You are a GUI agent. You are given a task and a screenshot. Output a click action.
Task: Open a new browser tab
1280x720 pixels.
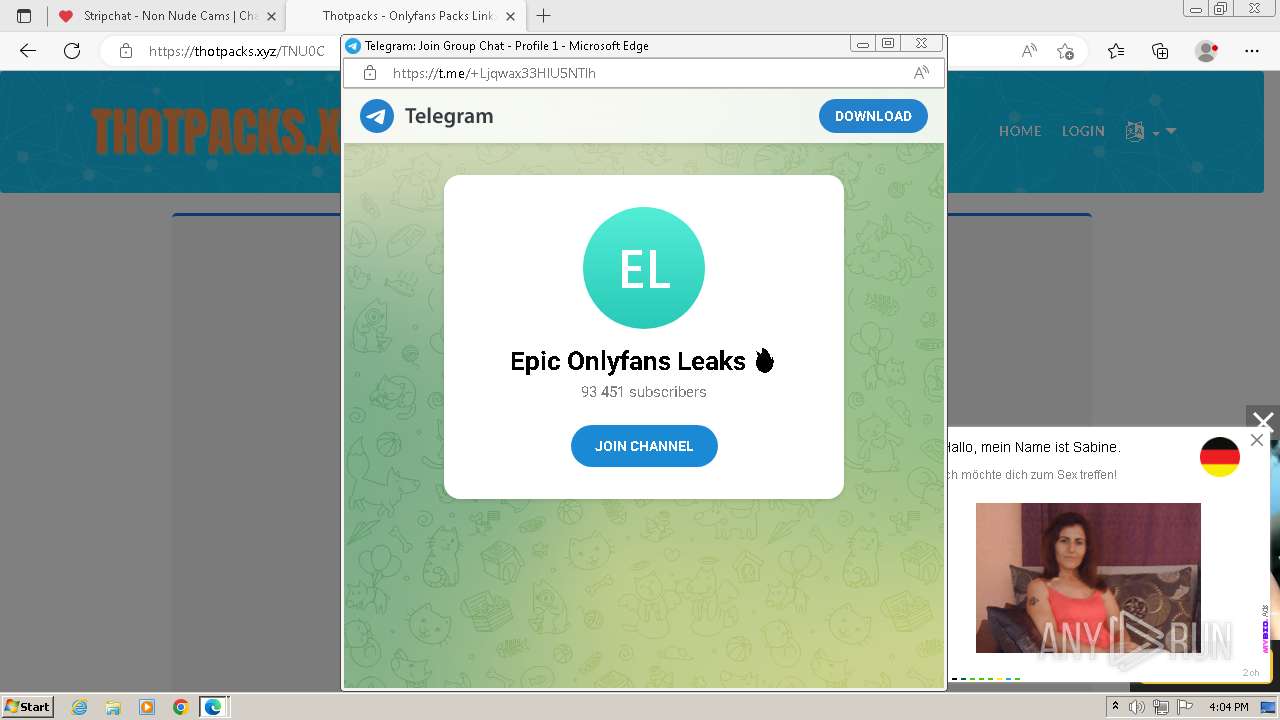pos(544,16)
